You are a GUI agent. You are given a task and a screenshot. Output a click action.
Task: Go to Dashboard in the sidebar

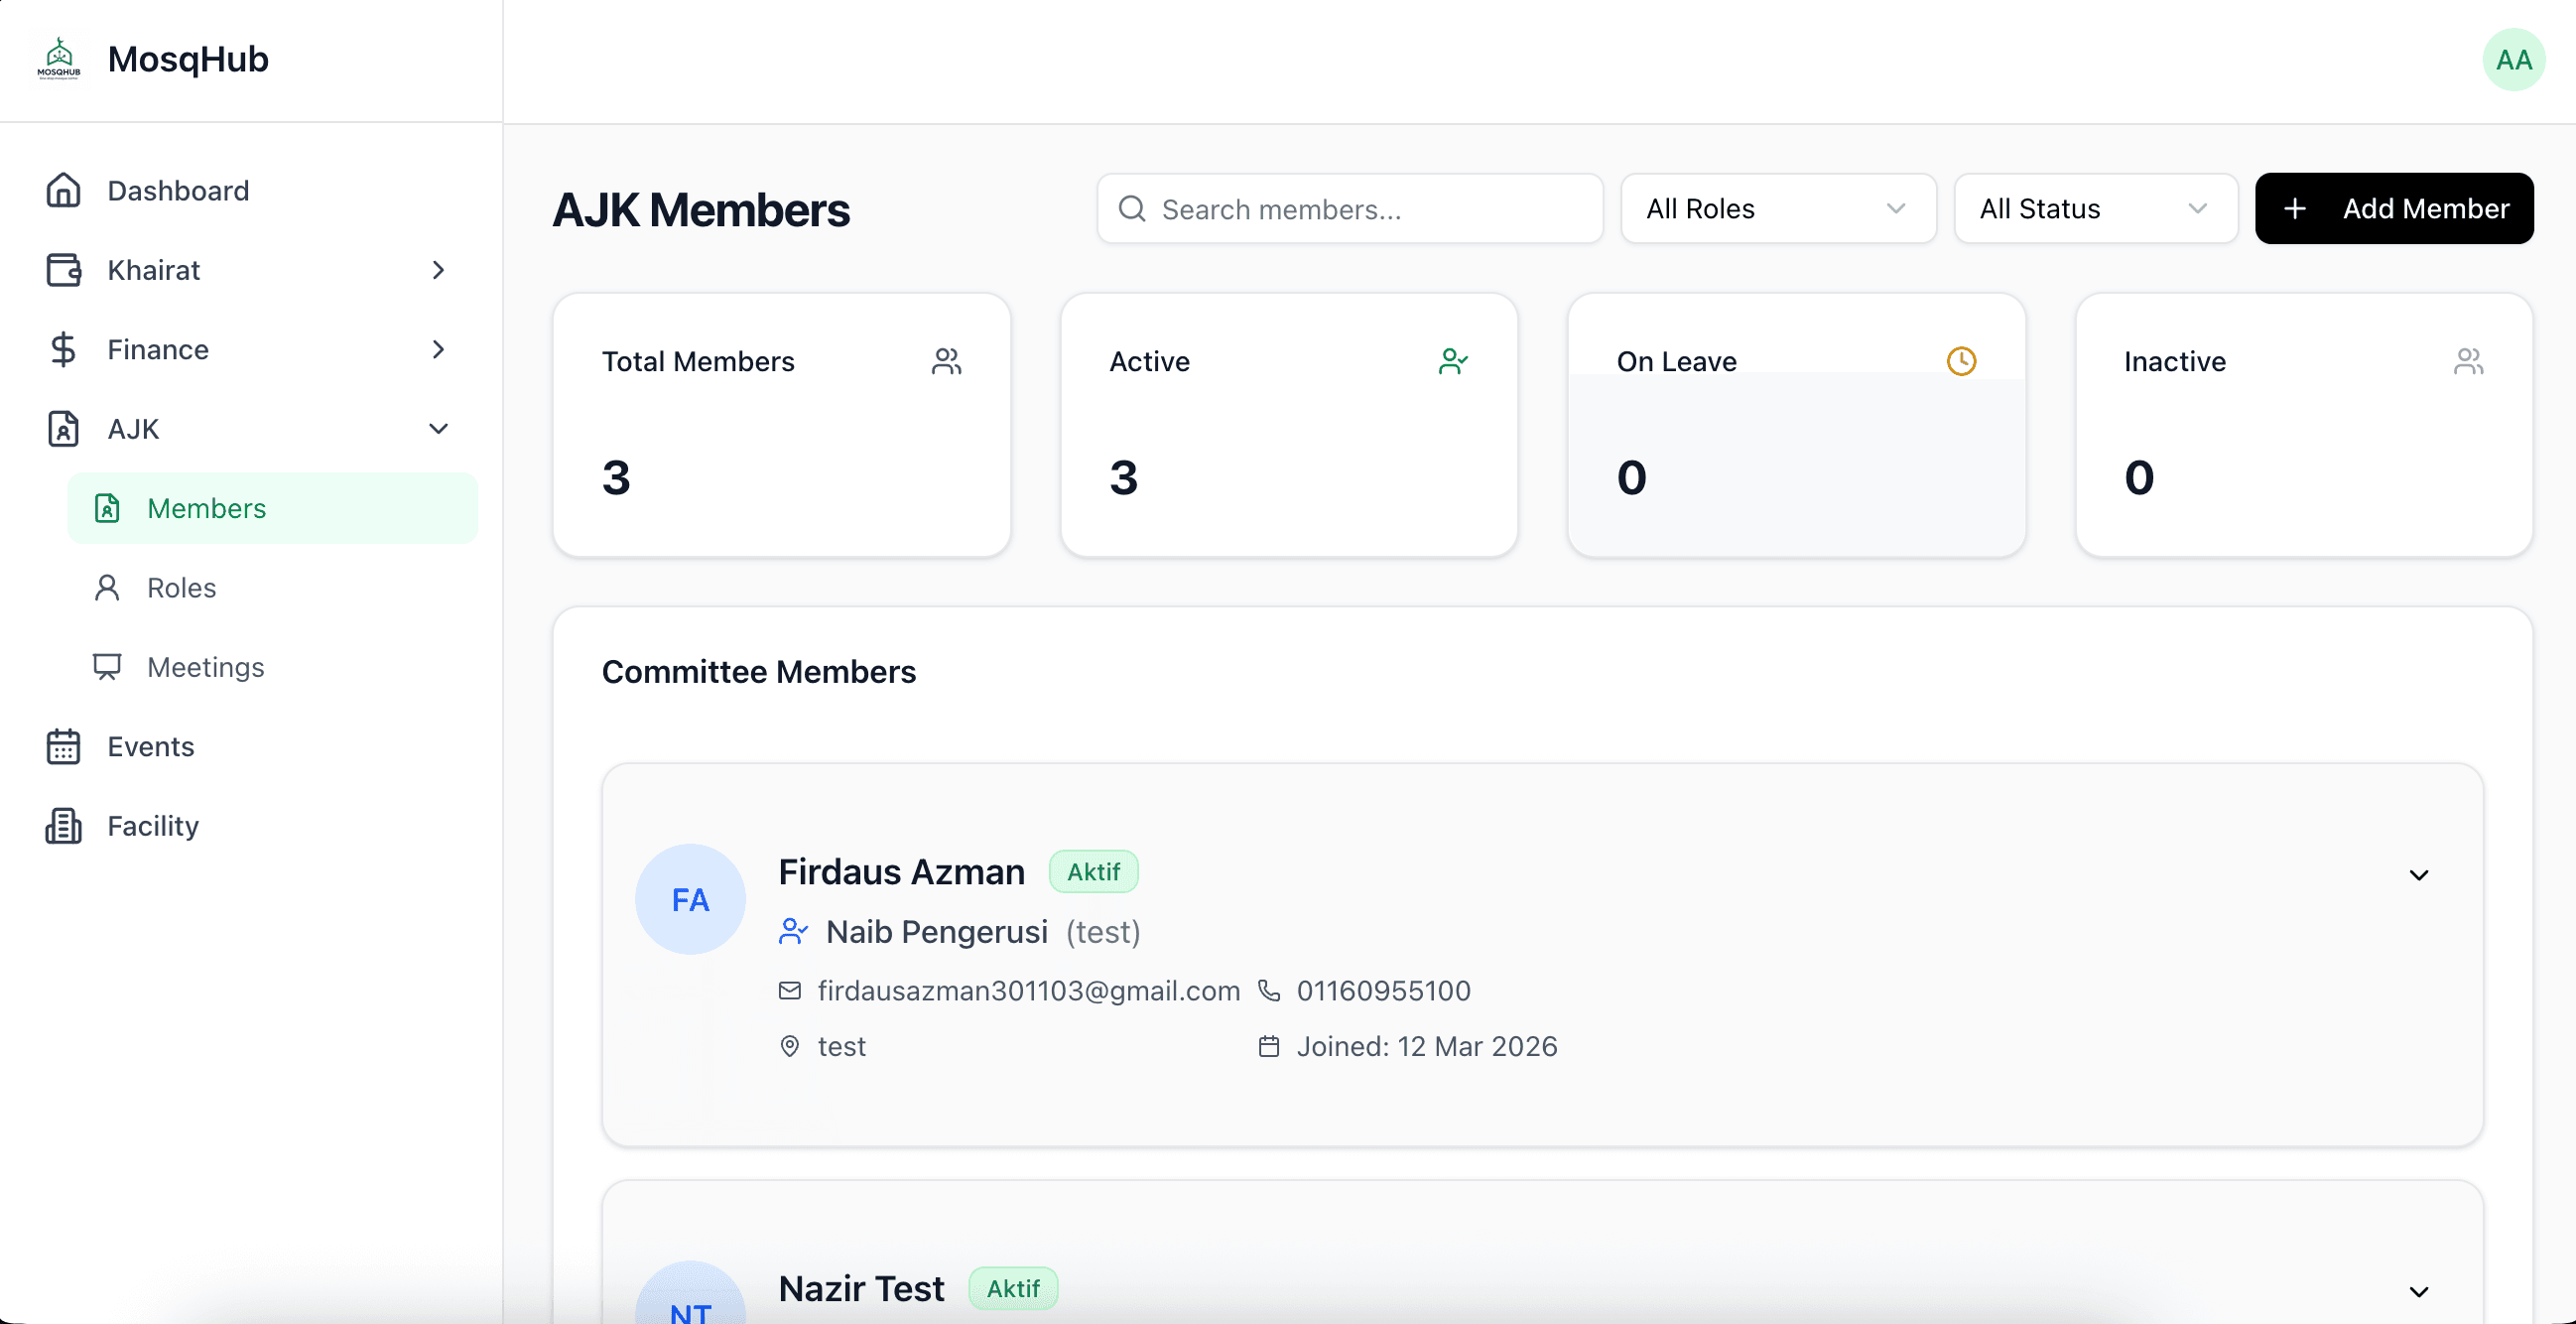point(250,190)
